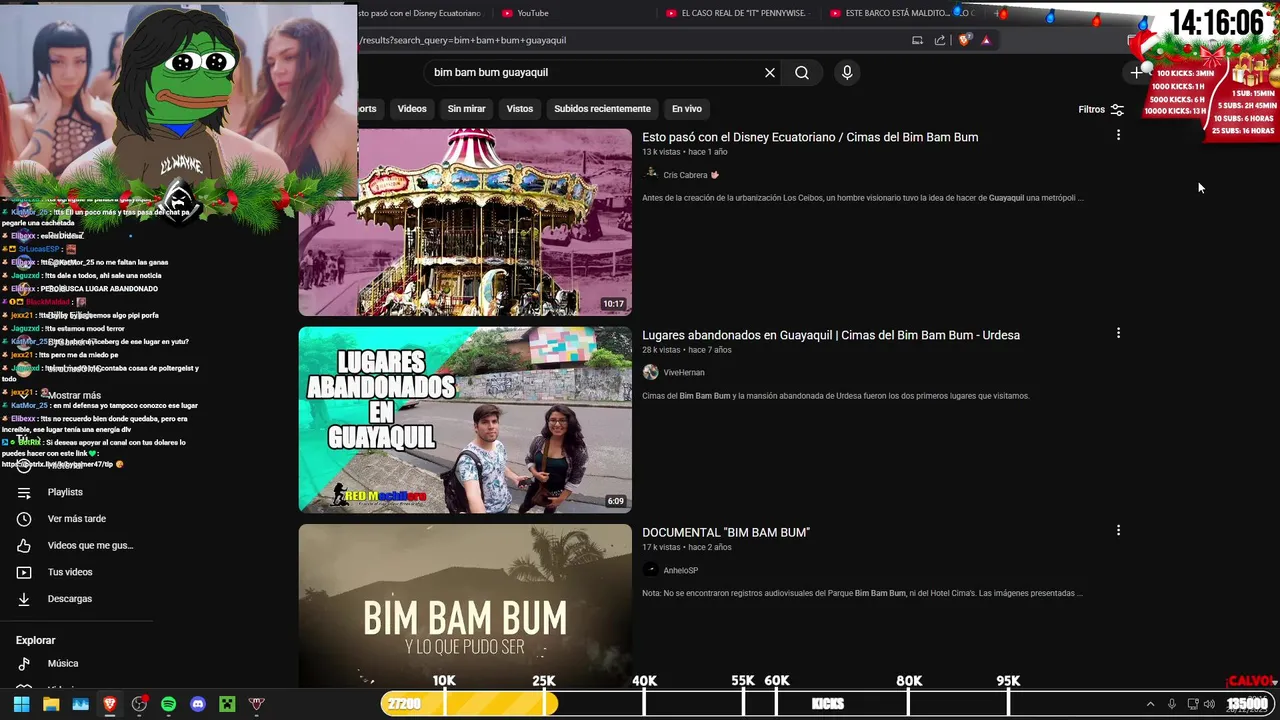
Task: Click the play icon beside Tus videos
Action: coord(24,572)
